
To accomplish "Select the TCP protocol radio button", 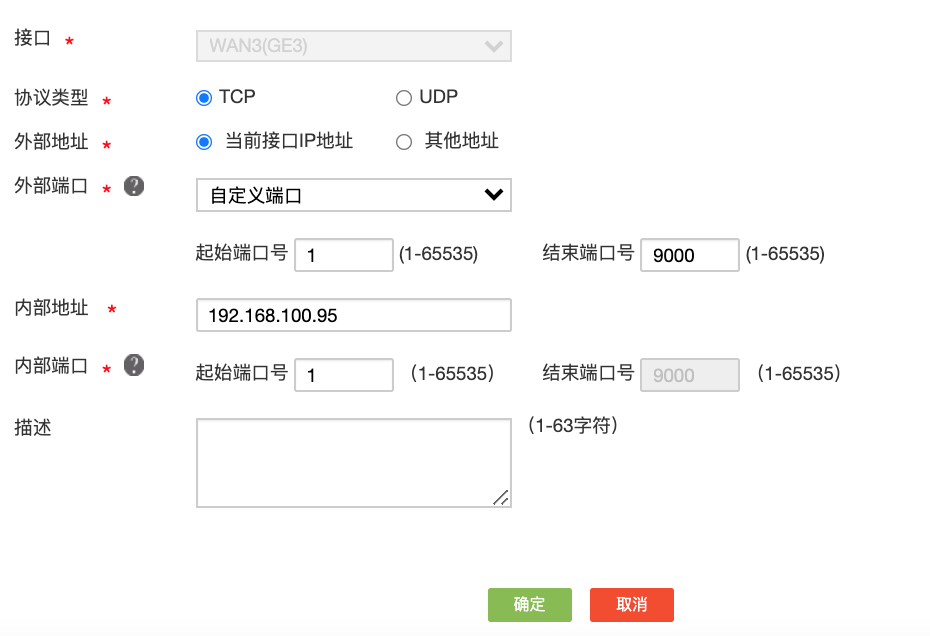I will pos(204,98).
